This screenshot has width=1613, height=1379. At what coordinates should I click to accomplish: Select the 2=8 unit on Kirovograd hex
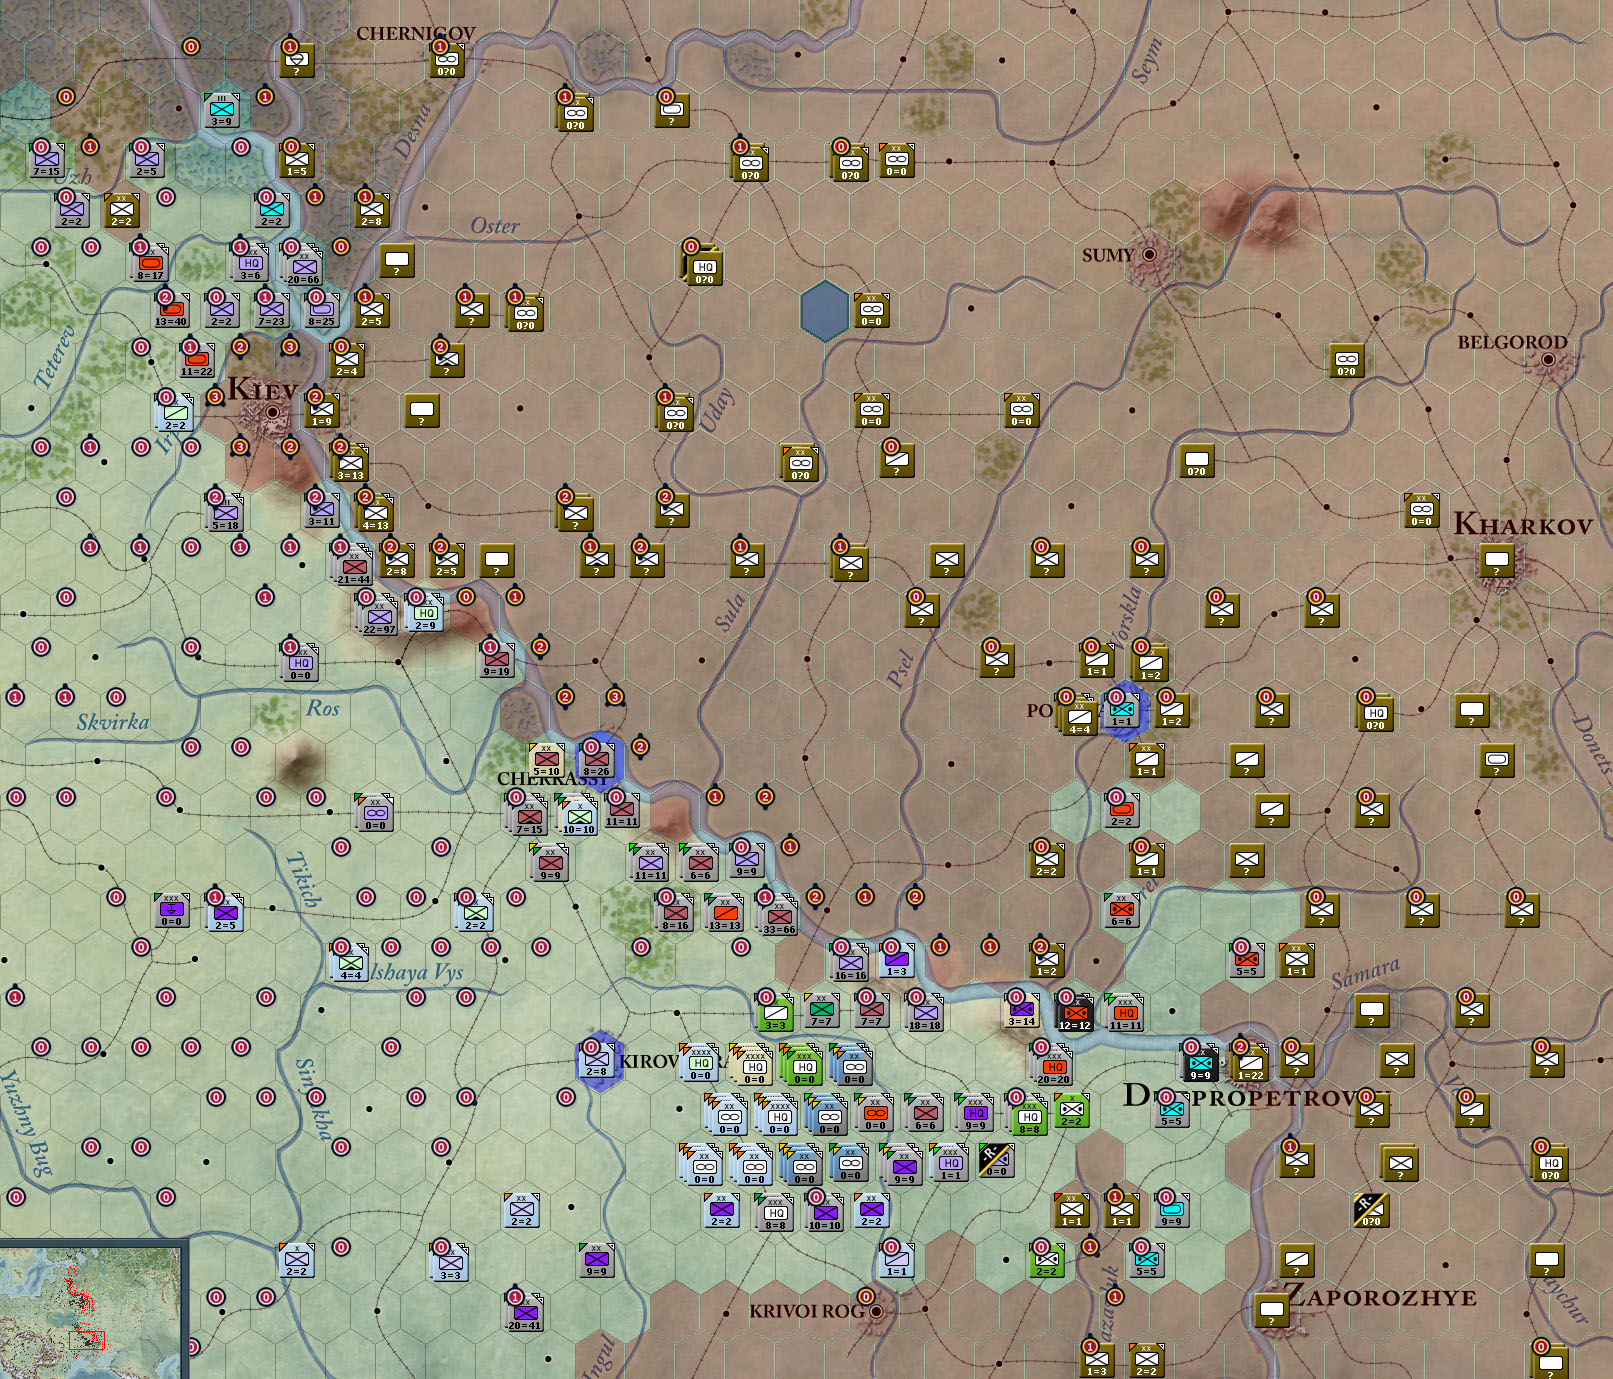pos(597,1060)
